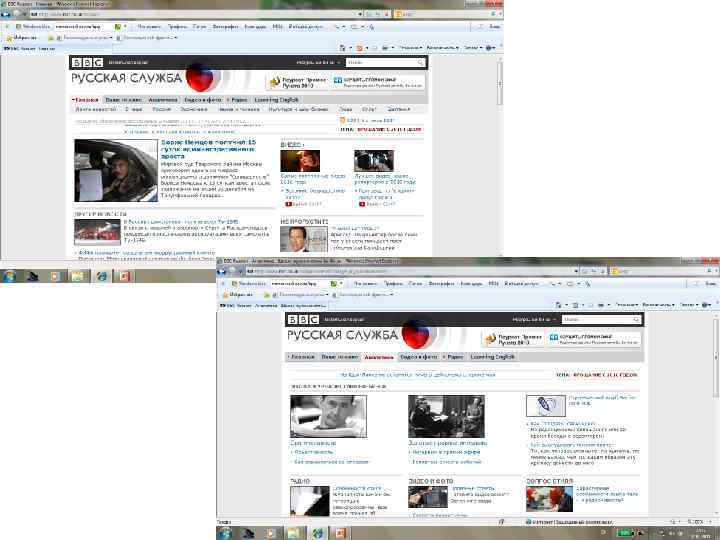Click Профиль in bottom Windows Live toolbar
720x540 pixels.
click(393, 284)
